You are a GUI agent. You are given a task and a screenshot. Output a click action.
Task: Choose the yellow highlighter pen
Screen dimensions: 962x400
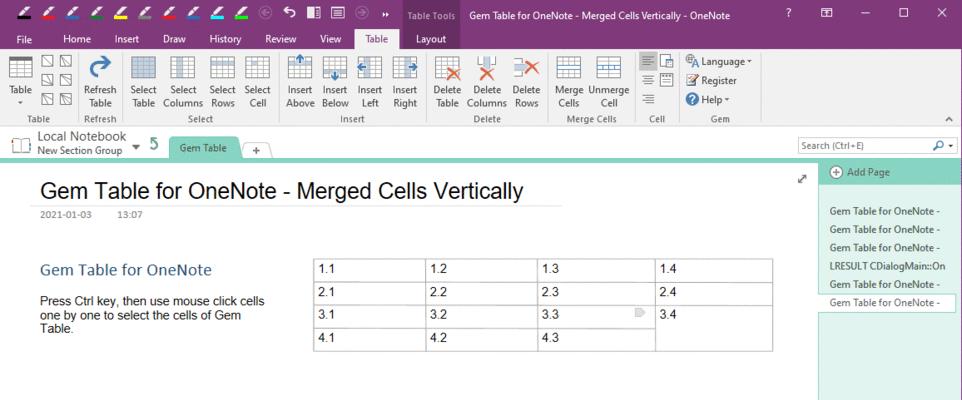point(121,13)
